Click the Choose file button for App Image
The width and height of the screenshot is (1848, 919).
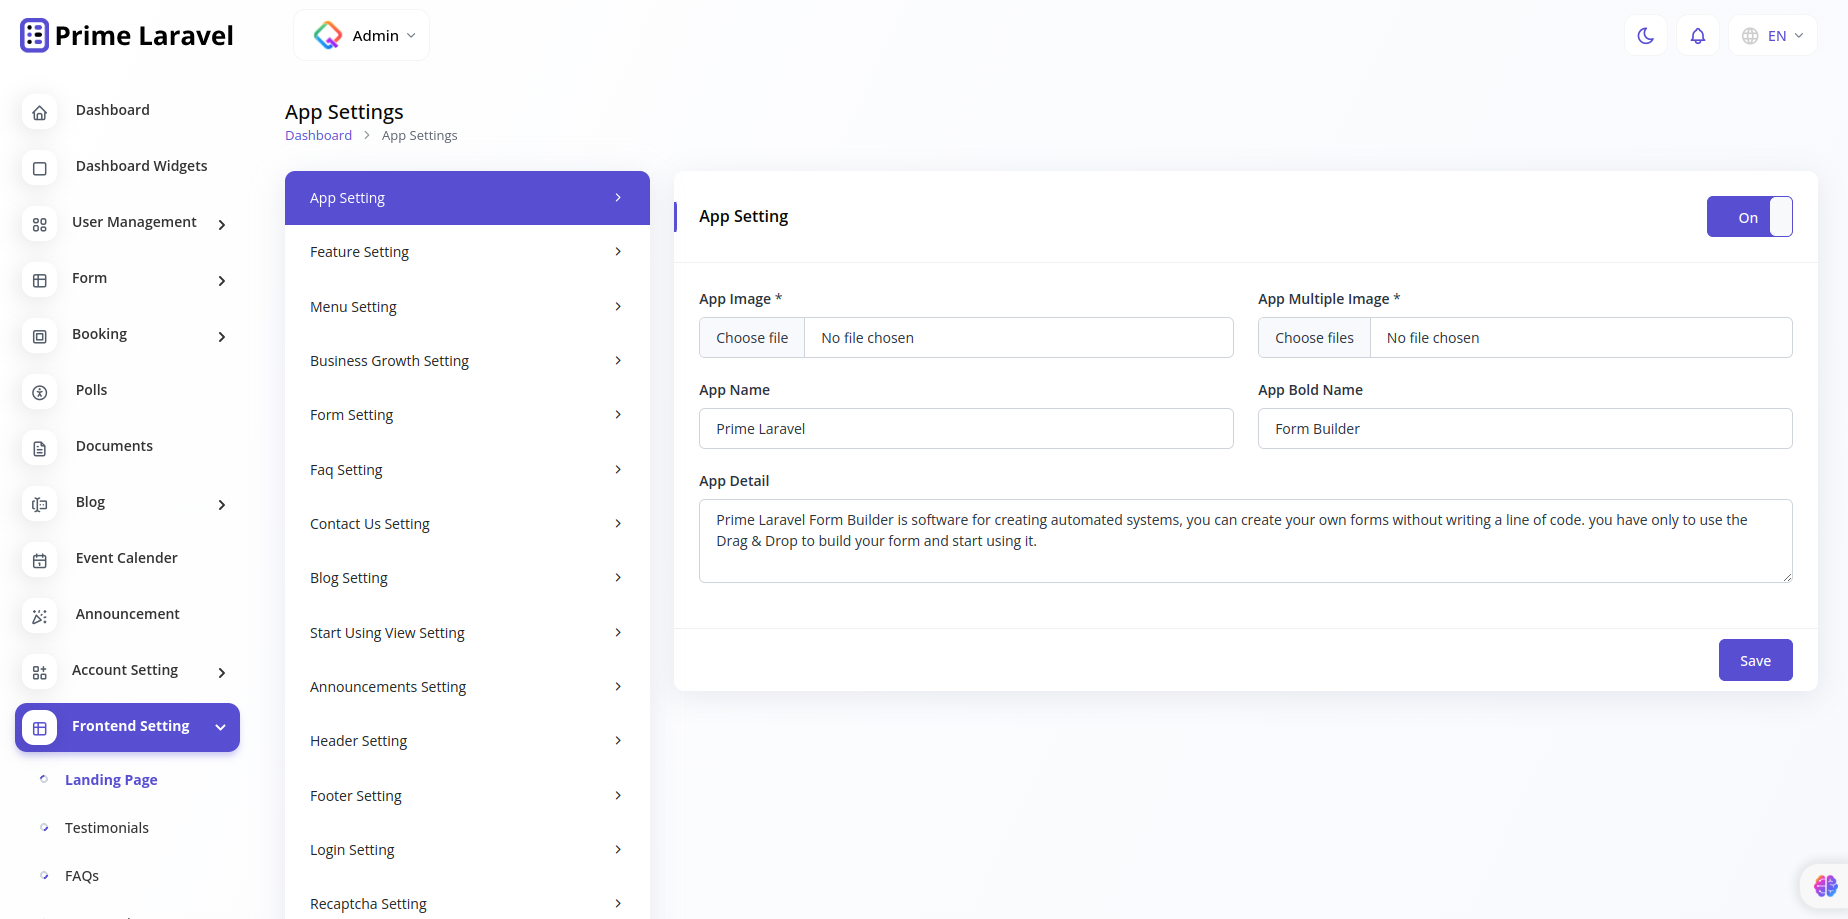(x=751, y=337)
